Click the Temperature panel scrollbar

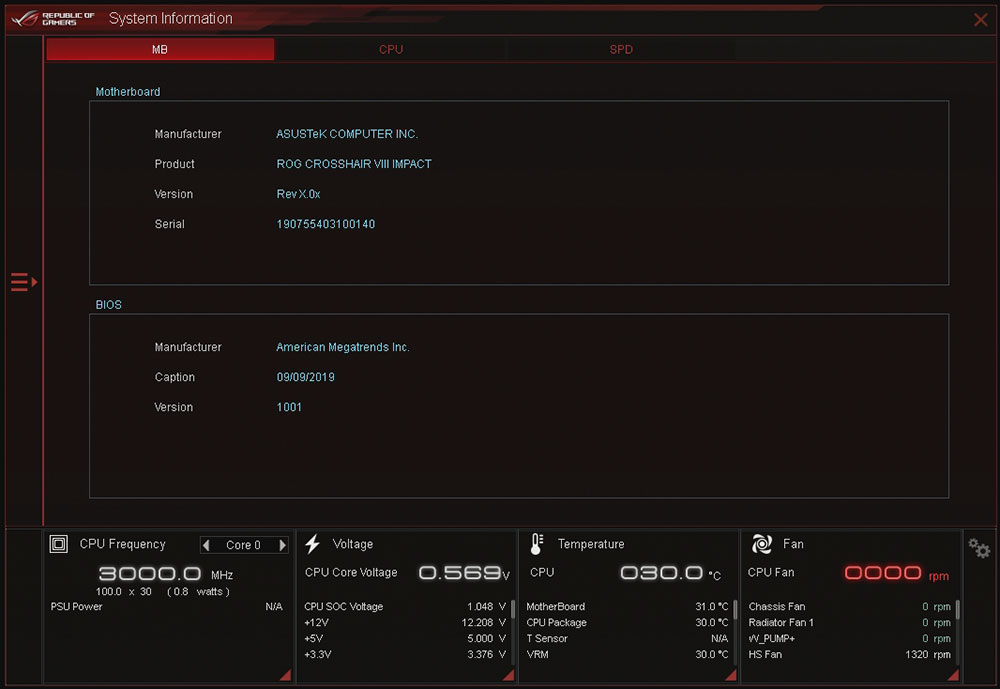pos(735,610)
